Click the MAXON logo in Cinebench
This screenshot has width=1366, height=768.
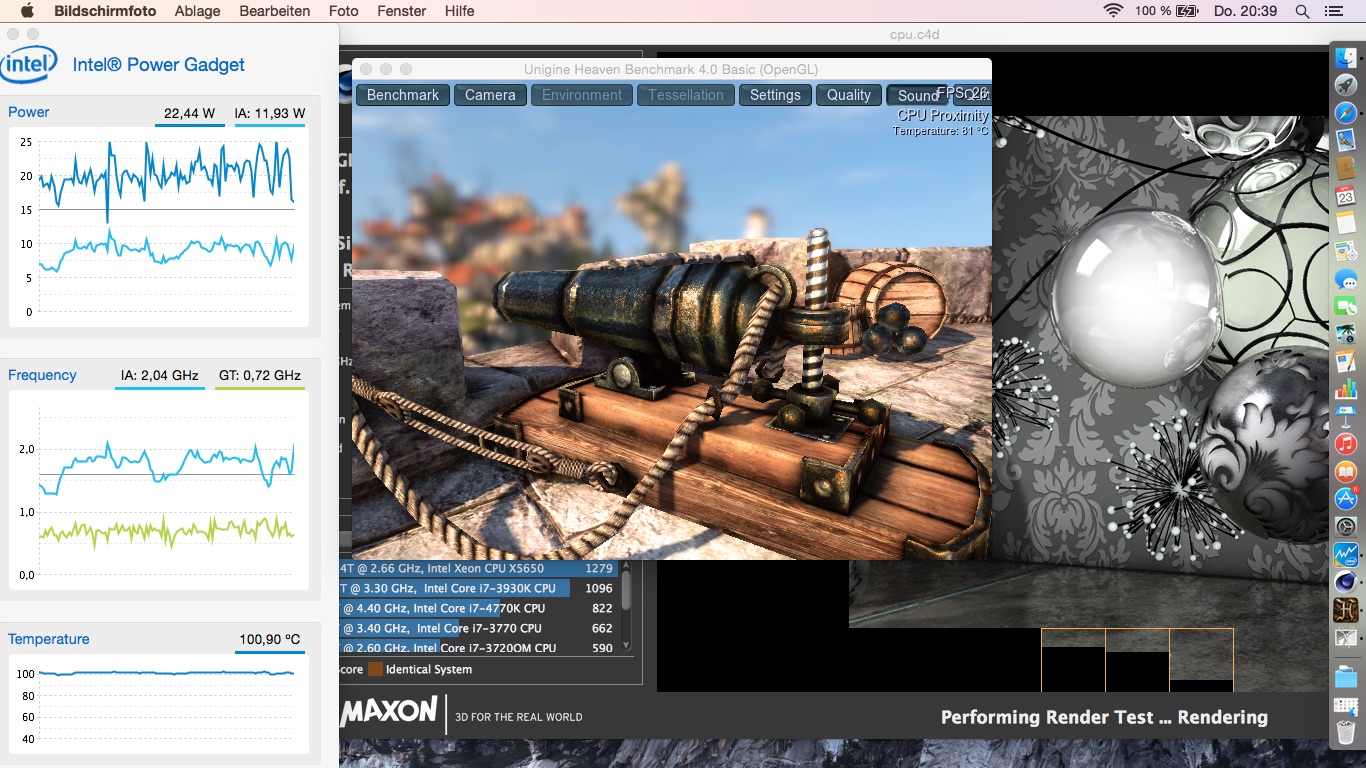[x=389, y=711]
